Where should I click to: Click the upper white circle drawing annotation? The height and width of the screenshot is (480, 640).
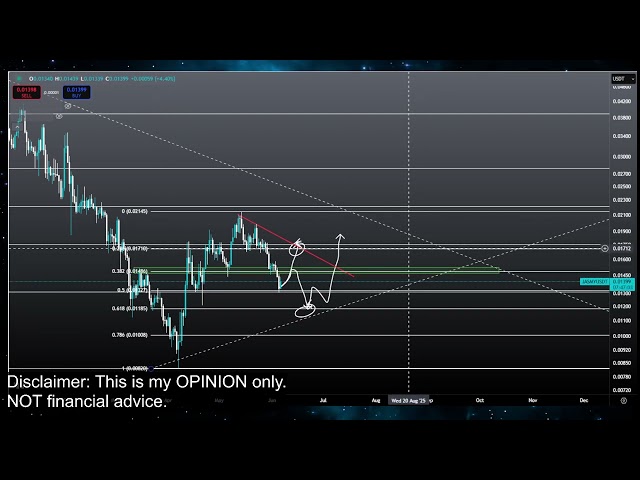(296, 247)
